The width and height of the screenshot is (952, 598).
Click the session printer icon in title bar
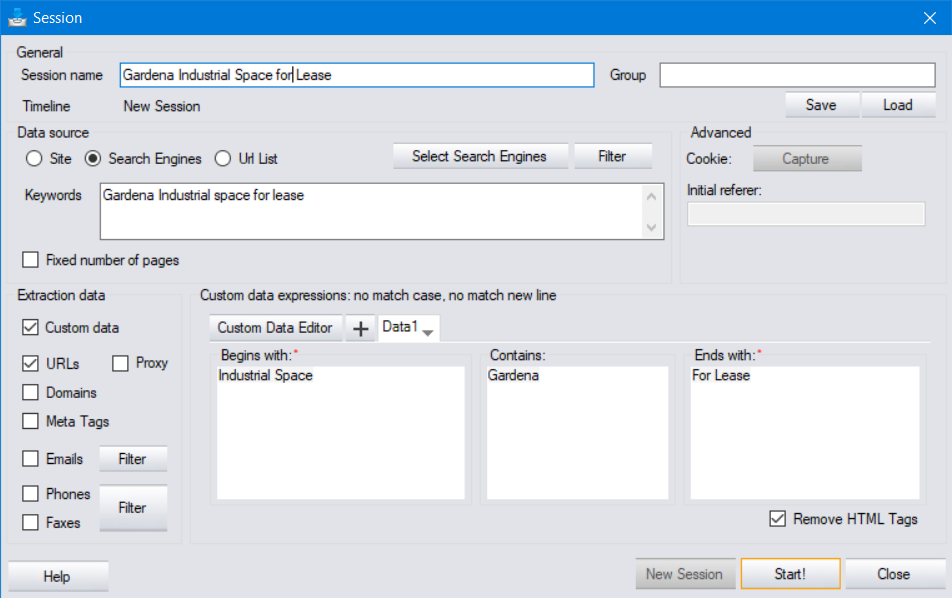(15, 17)
